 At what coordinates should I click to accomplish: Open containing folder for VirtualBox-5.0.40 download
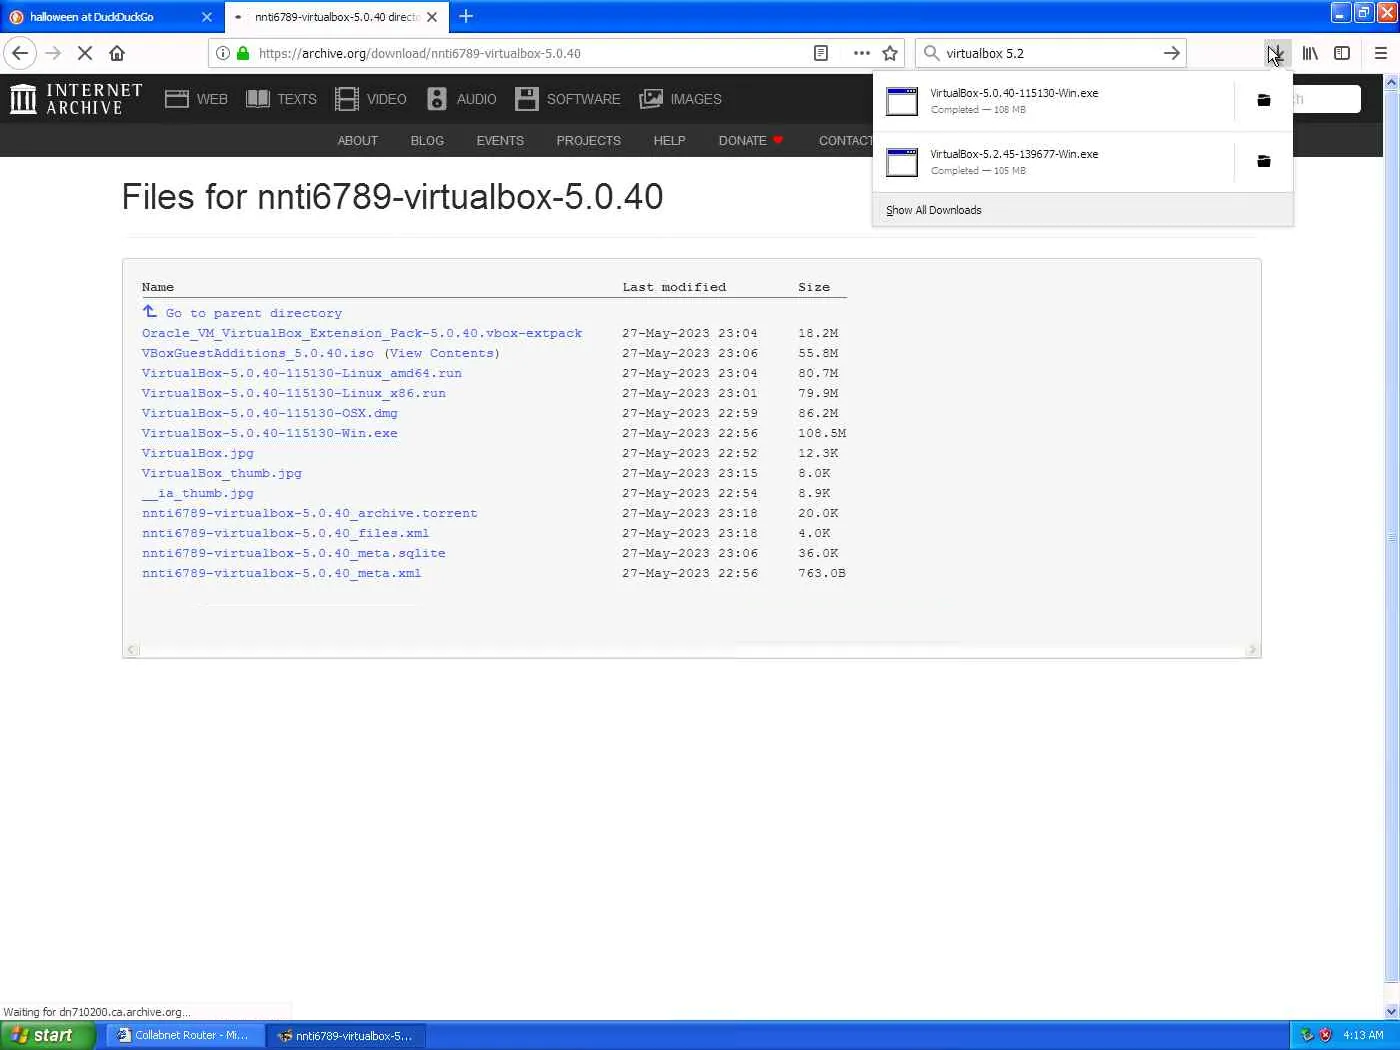[x=1264, y=100]
